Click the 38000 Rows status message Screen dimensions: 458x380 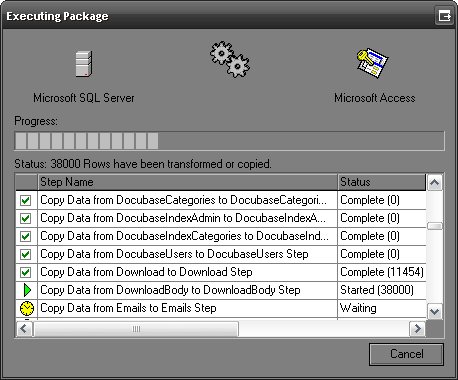143,164
